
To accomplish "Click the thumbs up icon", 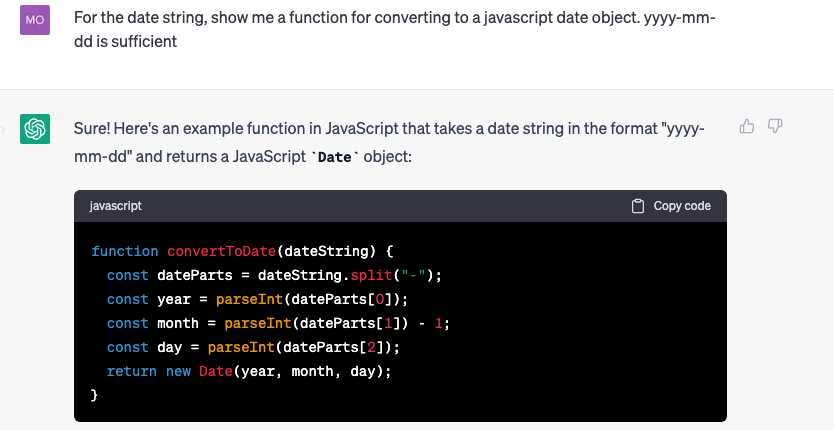I will [747, 126].
